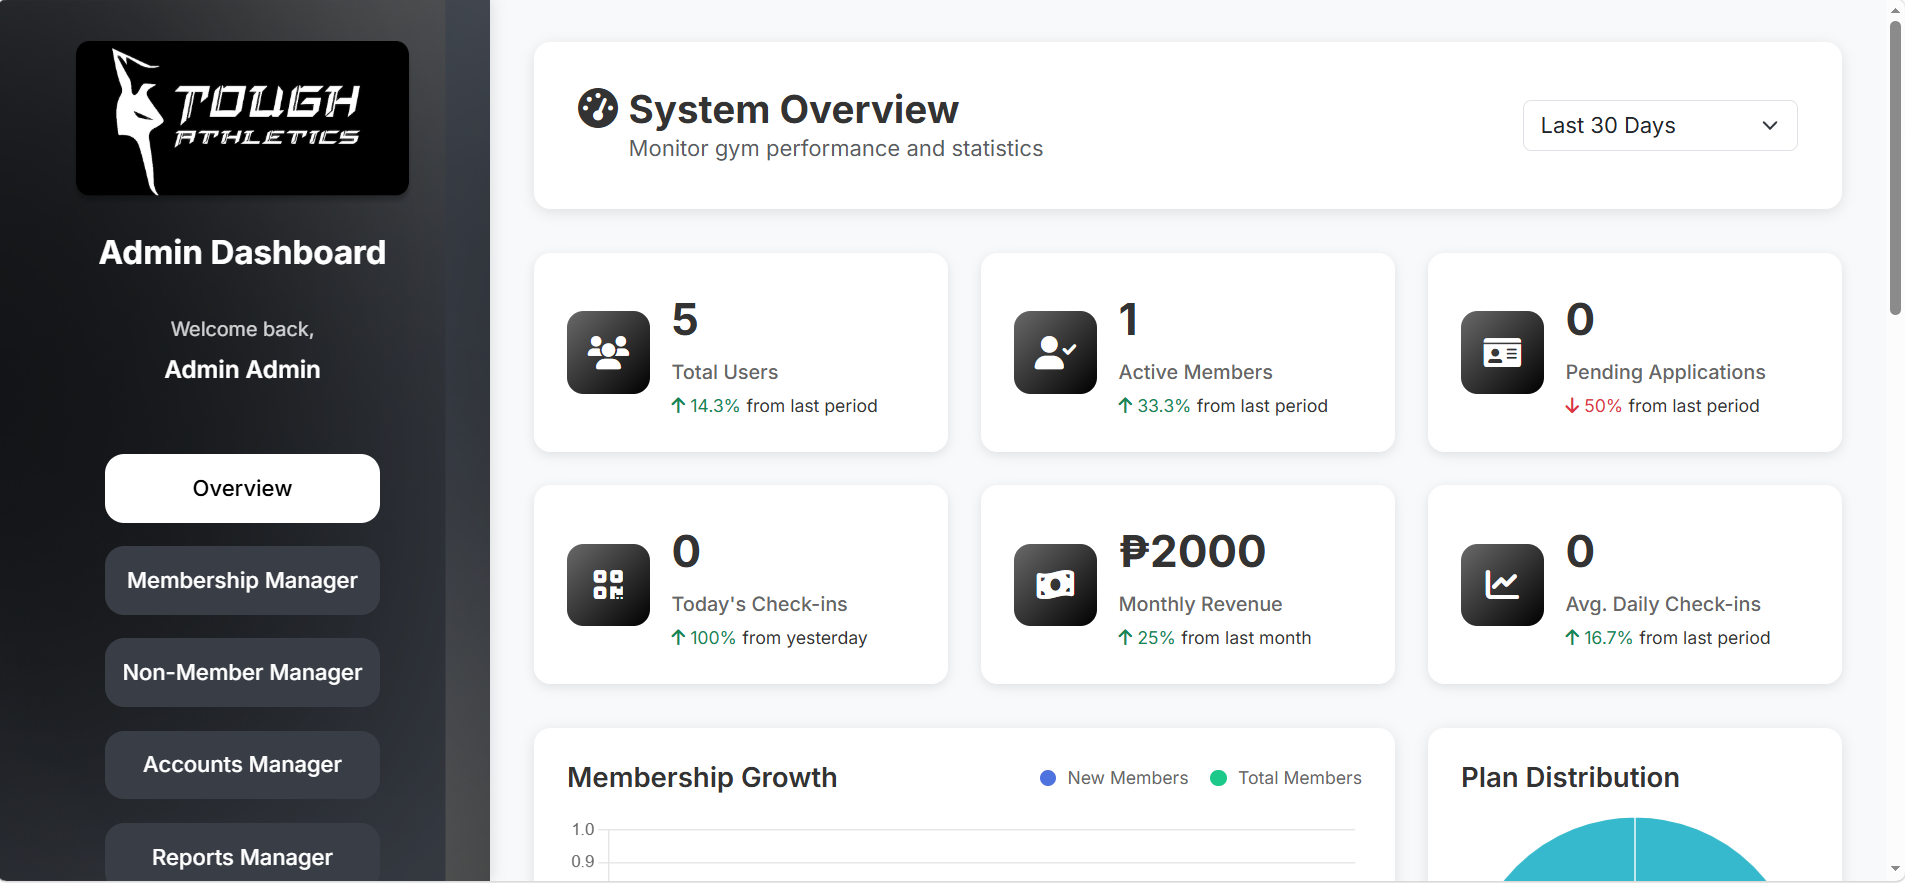Image resolution: width=1905 pixels, height=883 pixels.
Task: Click the "Avg. Daily Check-ins" label
Action: pos(1663,604)
